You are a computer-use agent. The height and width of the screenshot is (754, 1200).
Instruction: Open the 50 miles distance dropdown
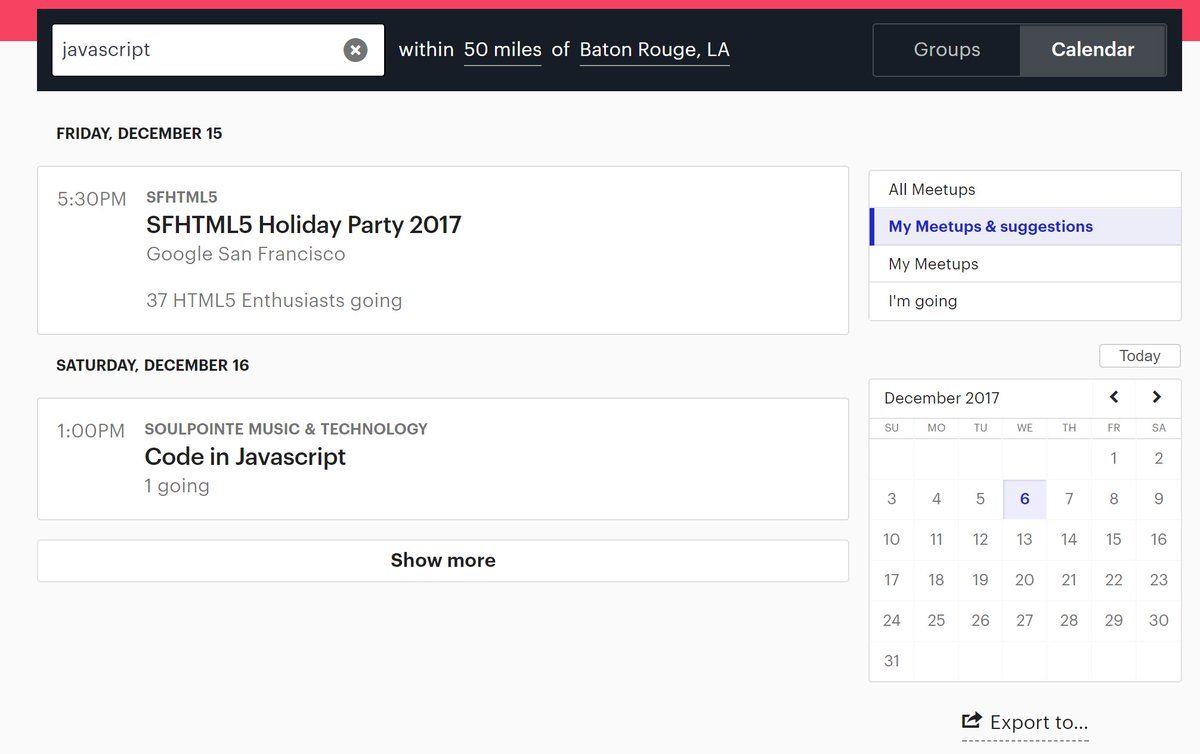pos(502,50)
